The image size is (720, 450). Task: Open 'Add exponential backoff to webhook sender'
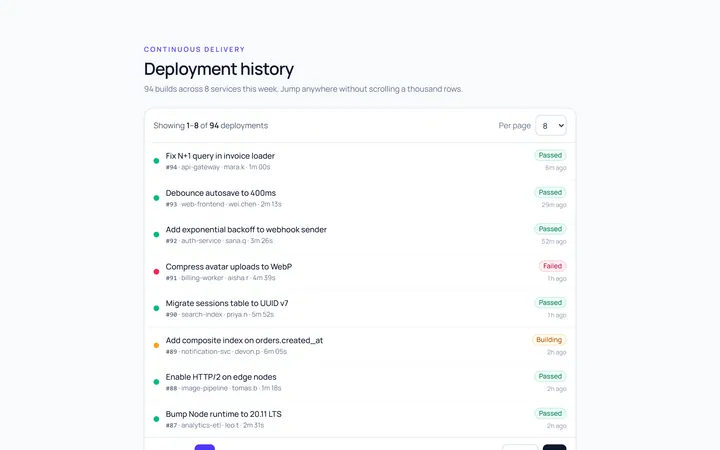click(246, 230)
